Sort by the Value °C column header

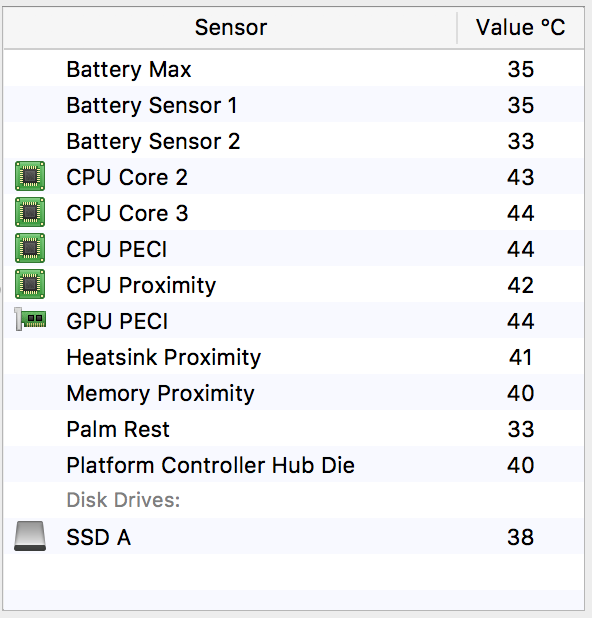(521, 28)
